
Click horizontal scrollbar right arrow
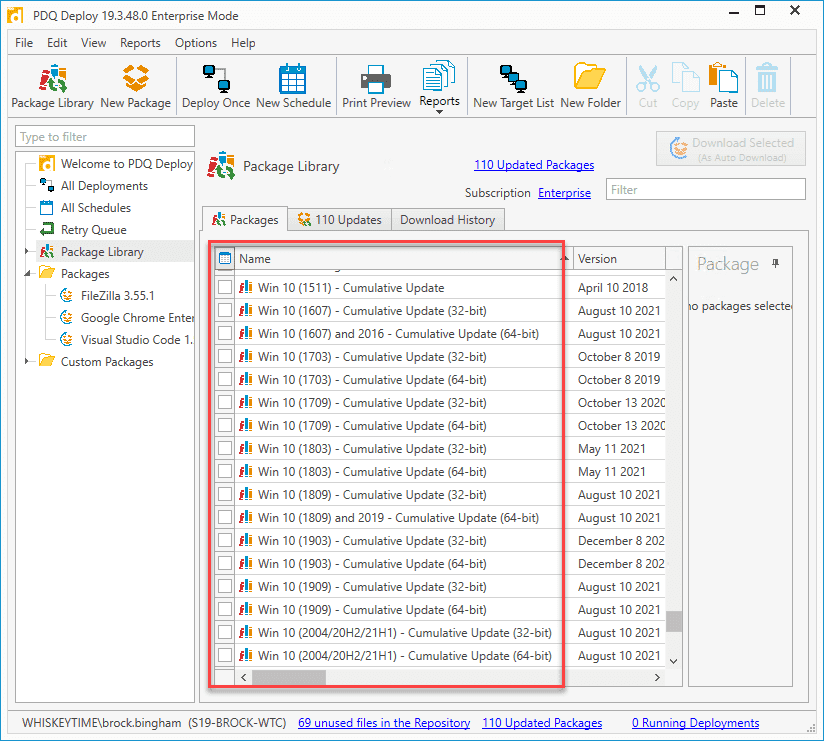tap(657, 677)
